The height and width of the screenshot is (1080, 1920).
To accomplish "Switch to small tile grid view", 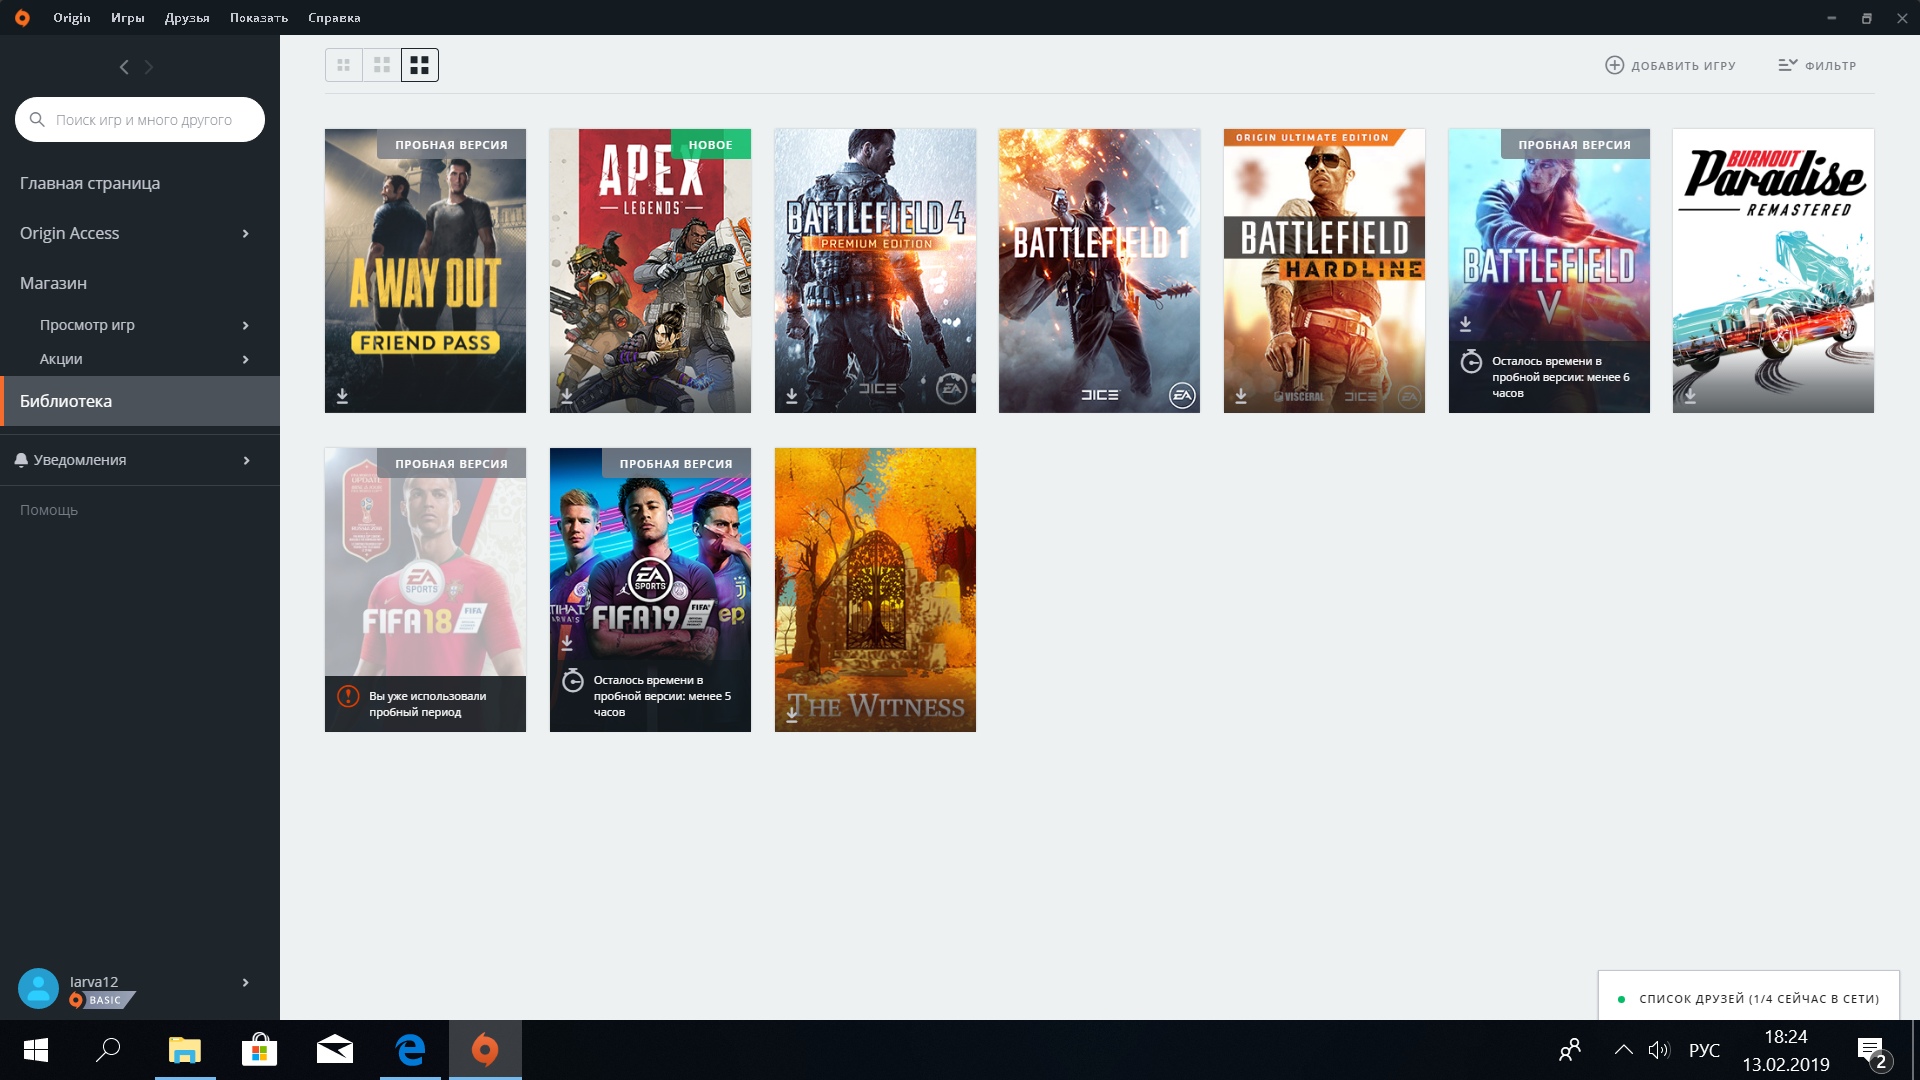I will point(344,65).
